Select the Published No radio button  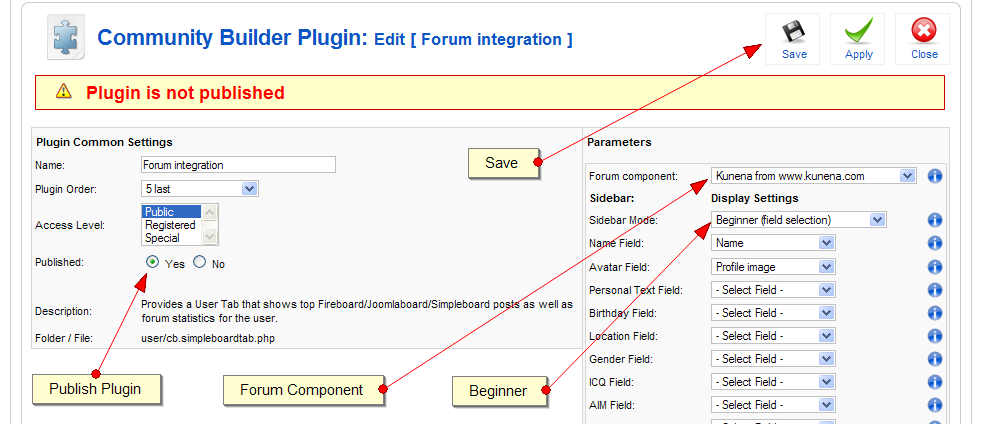(x=199, y=262)
